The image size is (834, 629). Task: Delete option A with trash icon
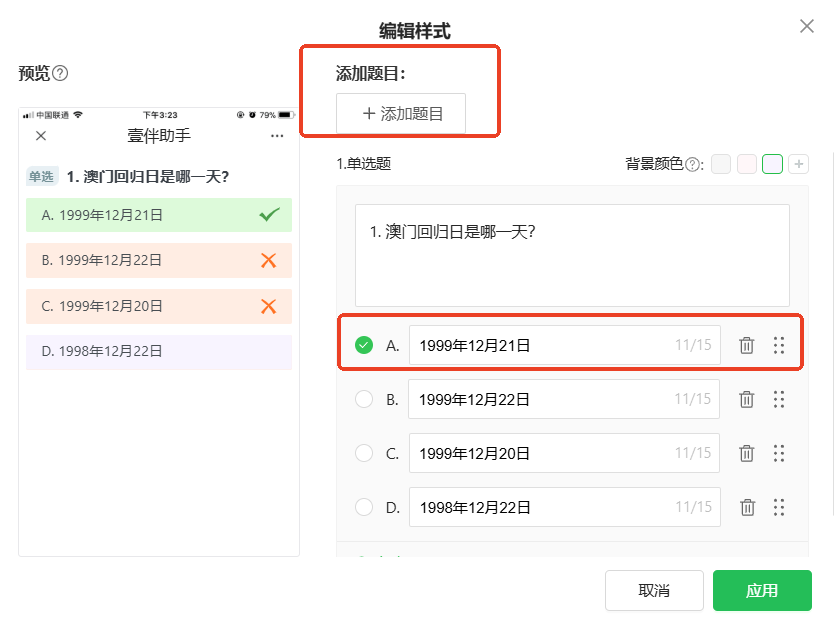click(747, 345)
